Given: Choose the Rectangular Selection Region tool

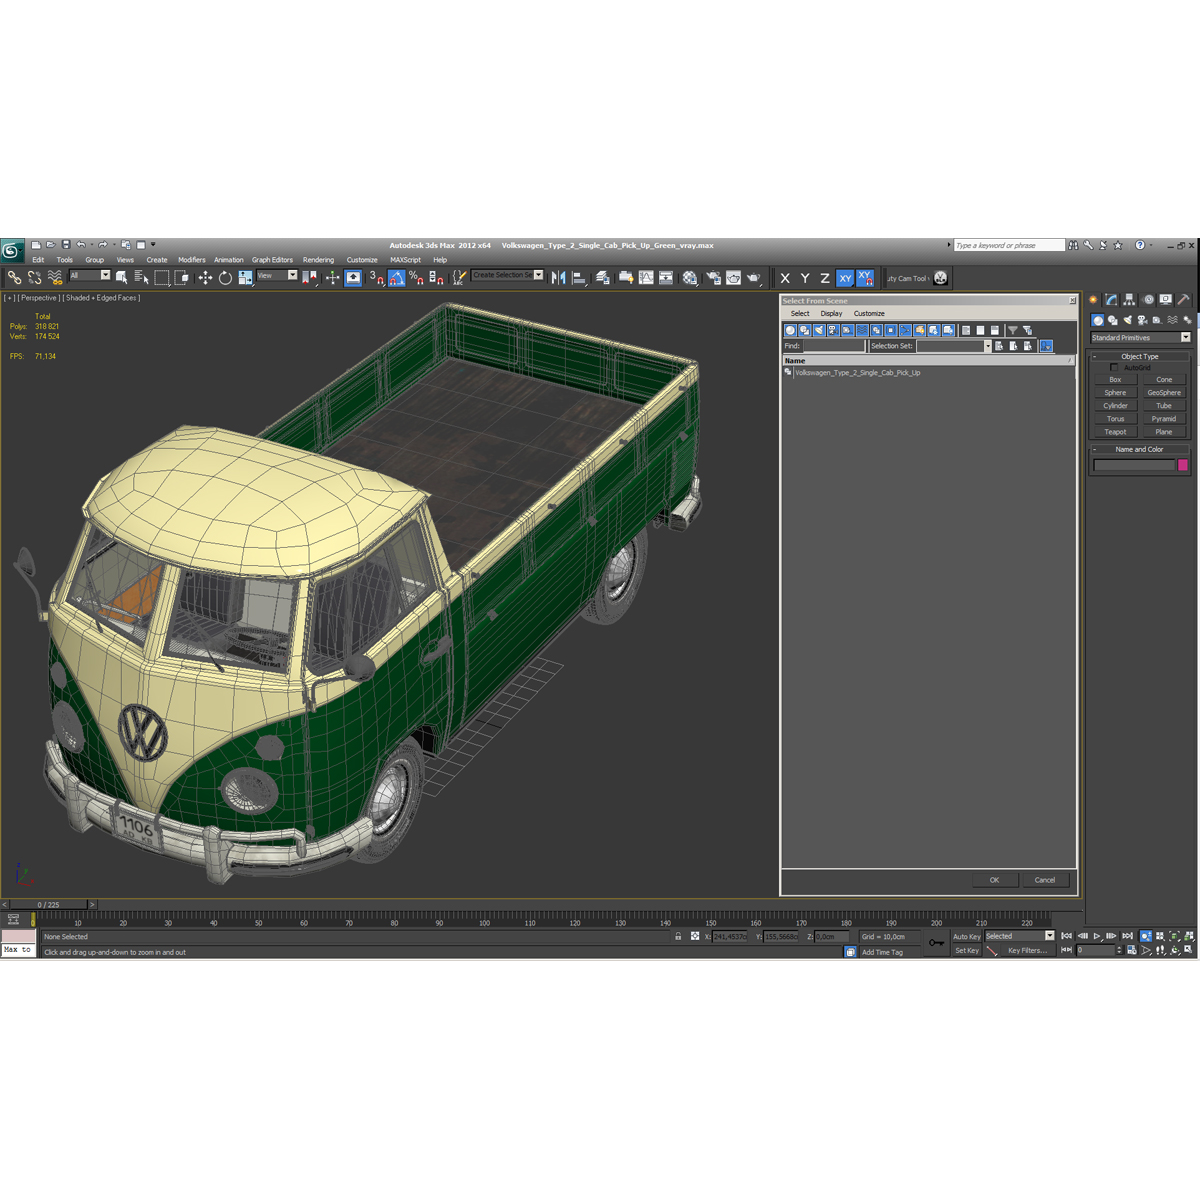Looking at the screenshot, I should 162,277.
